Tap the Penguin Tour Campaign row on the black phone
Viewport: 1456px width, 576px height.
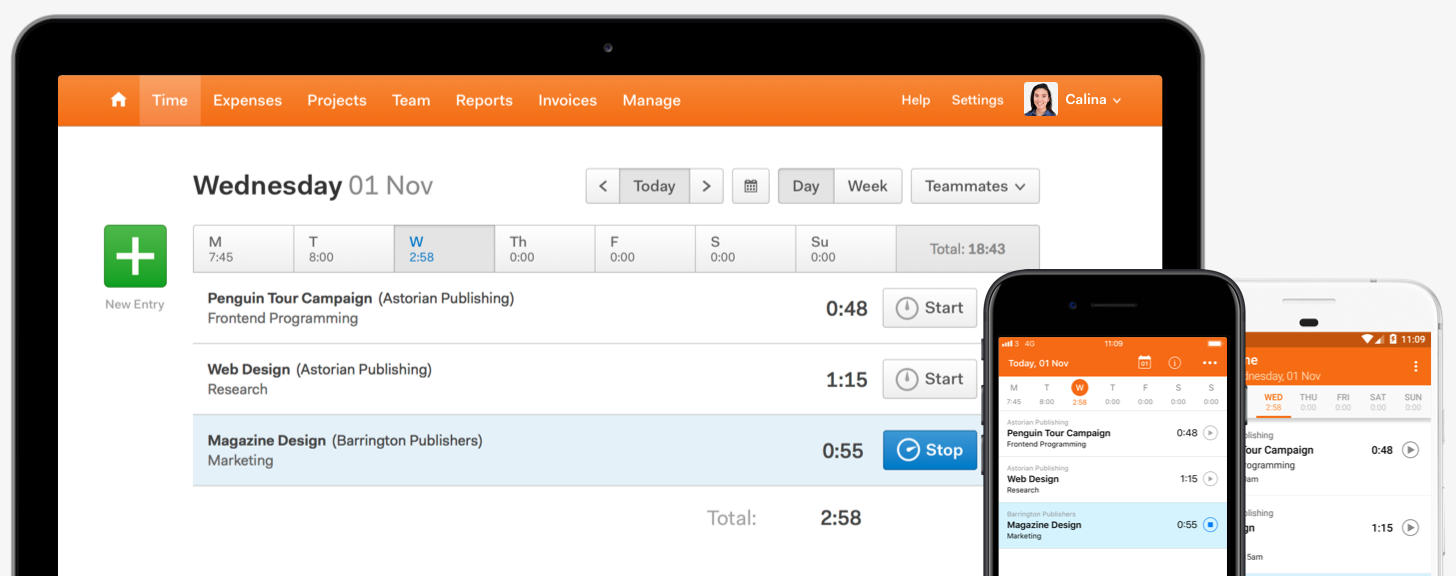coord(1112,434)
